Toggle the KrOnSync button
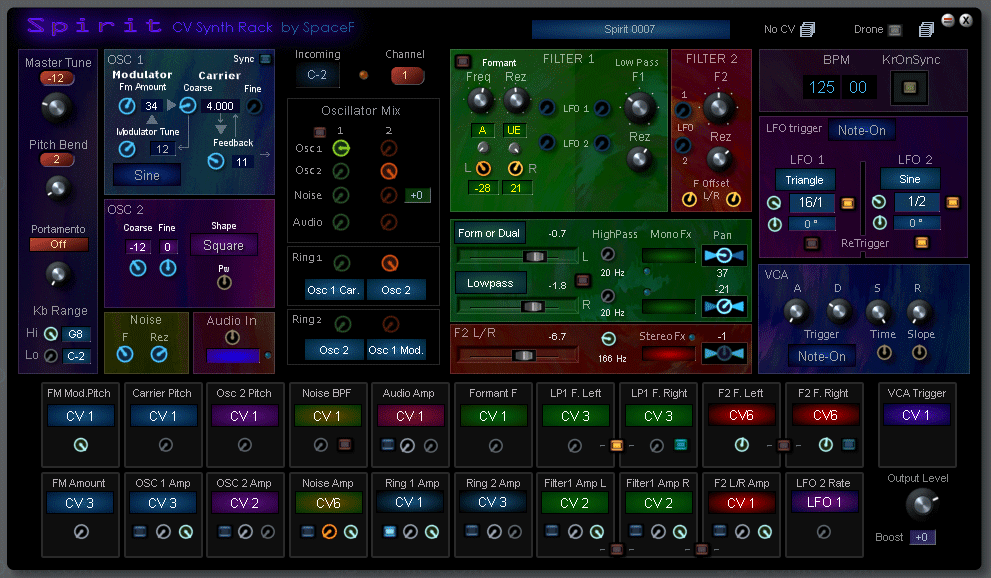 pos(909,87)
